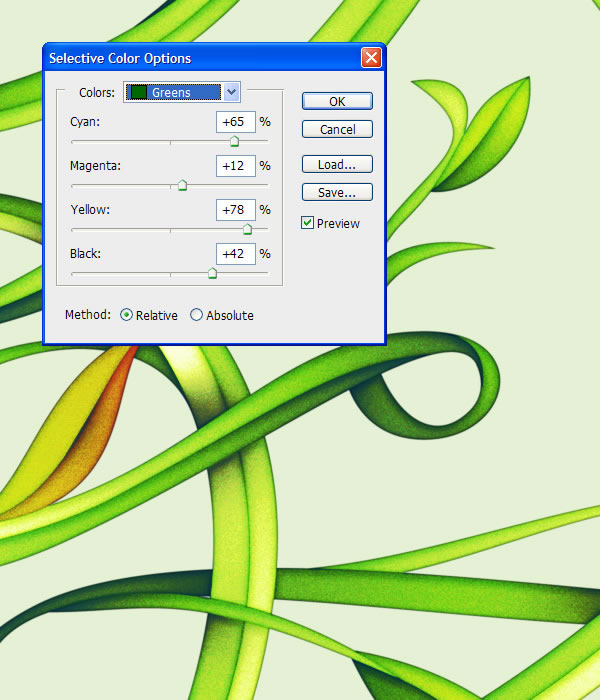Click the Cyan slider handle
The width and height of the screenshot is (600, 700).
[234, 141]
